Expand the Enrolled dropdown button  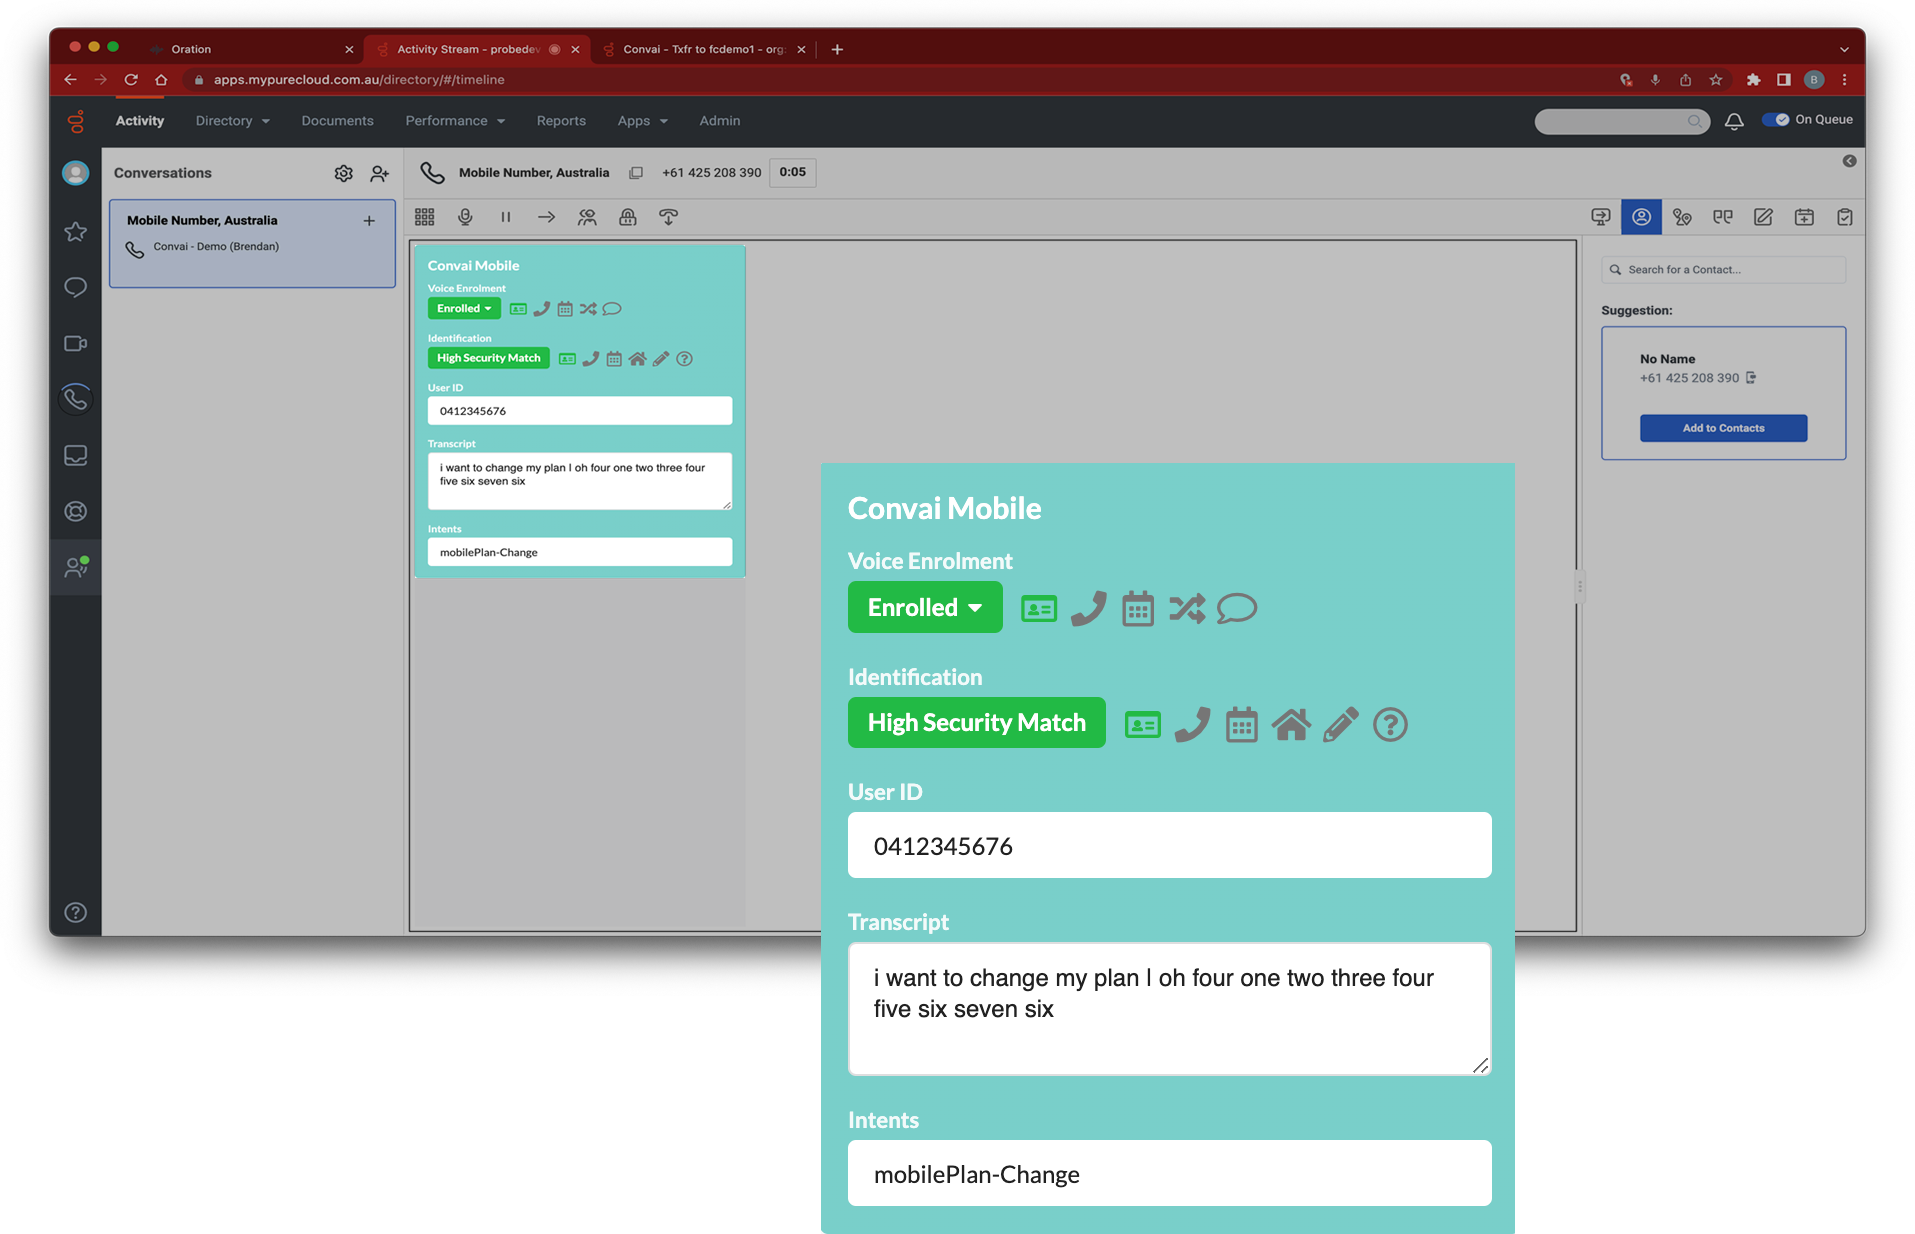click(x=924, y=607)
